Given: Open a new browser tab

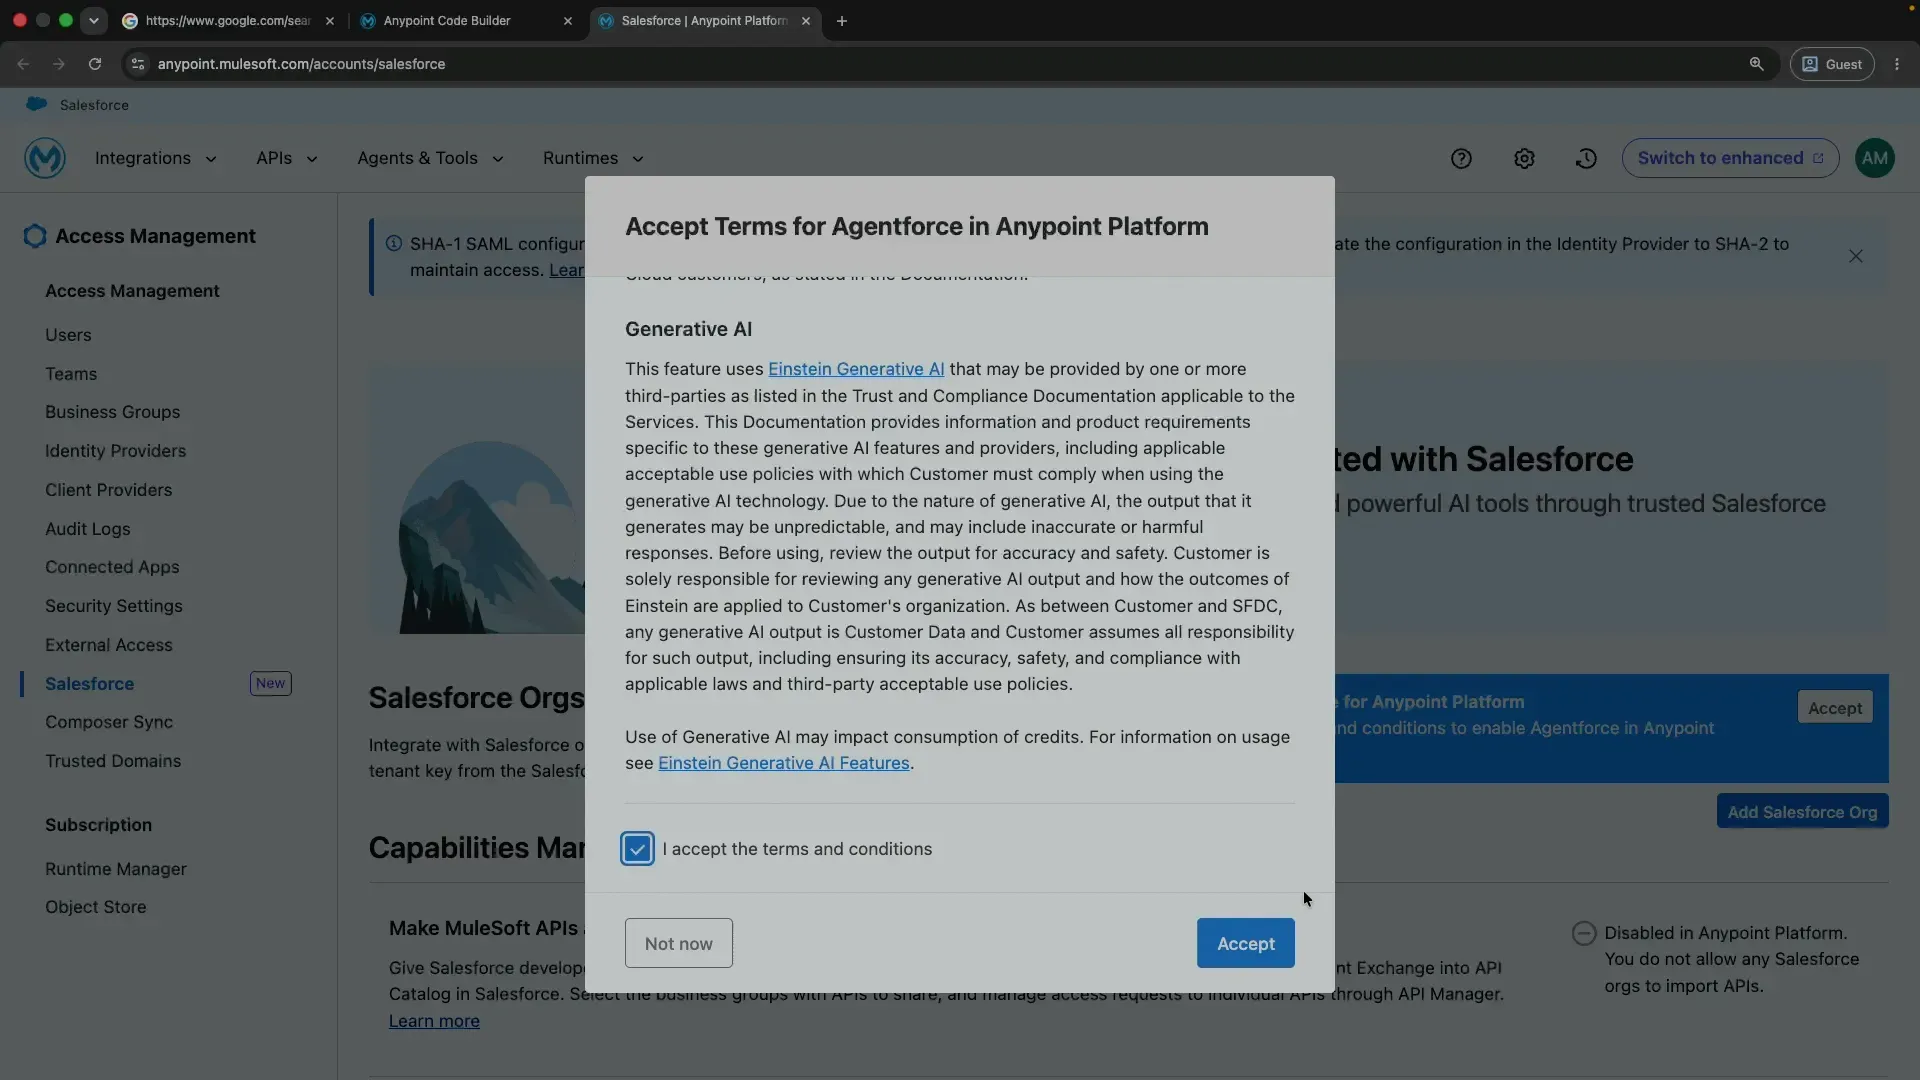Looking at the screenshot, I should tap(842, 21).
